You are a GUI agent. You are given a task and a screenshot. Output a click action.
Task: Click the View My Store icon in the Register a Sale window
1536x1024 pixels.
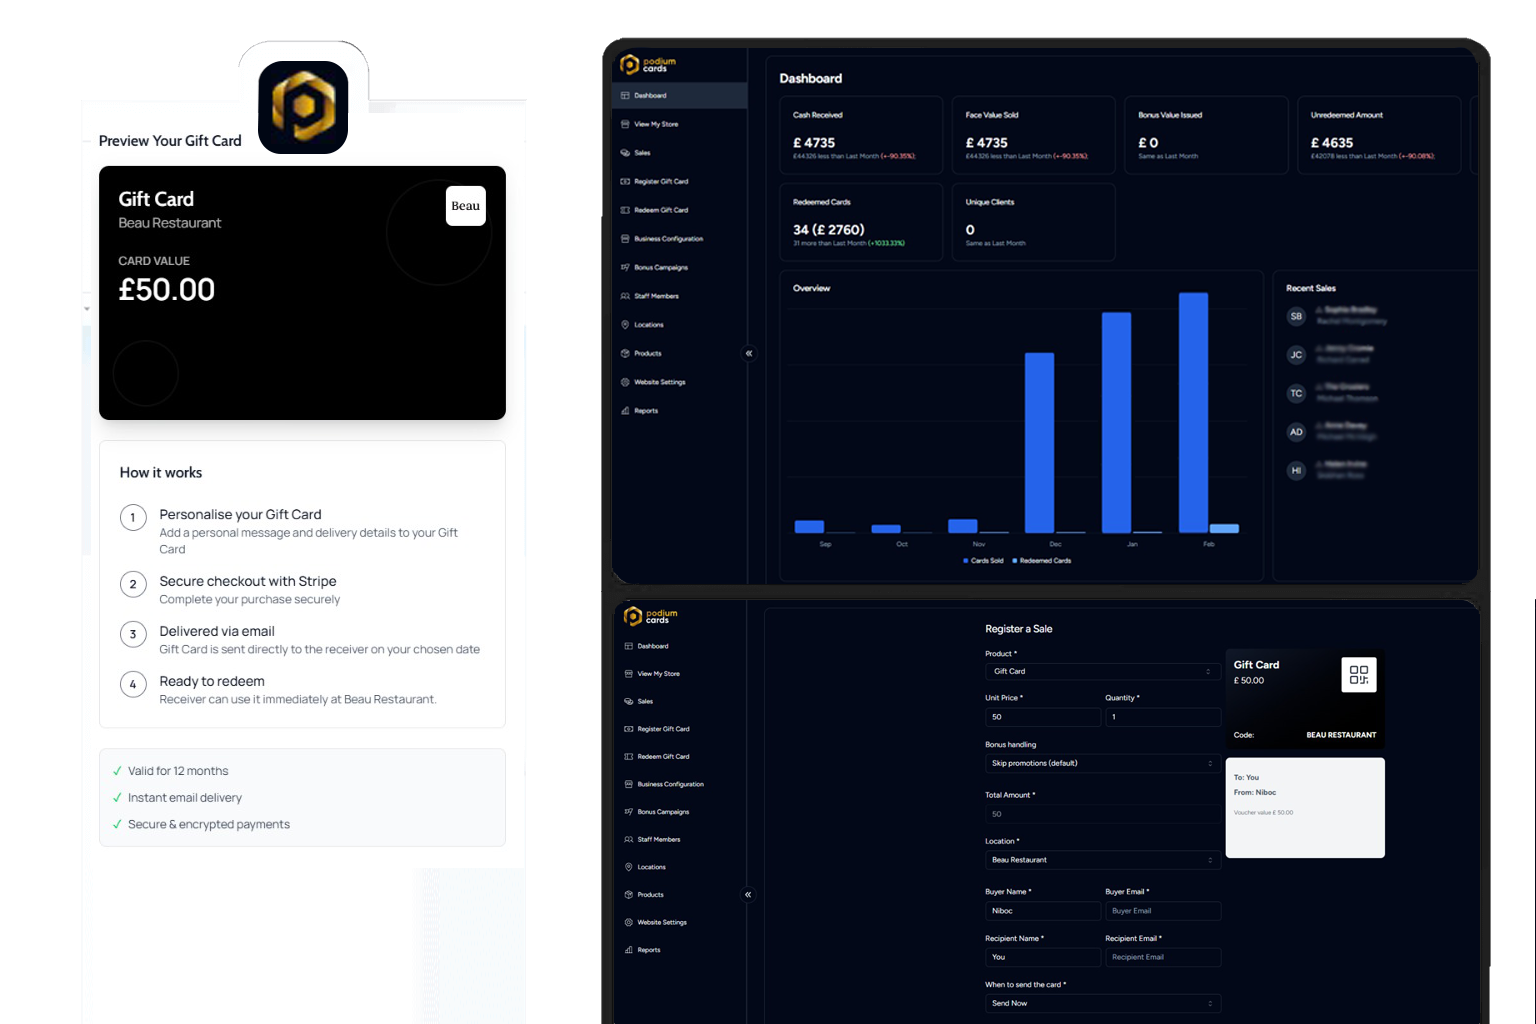coord(629,674)
